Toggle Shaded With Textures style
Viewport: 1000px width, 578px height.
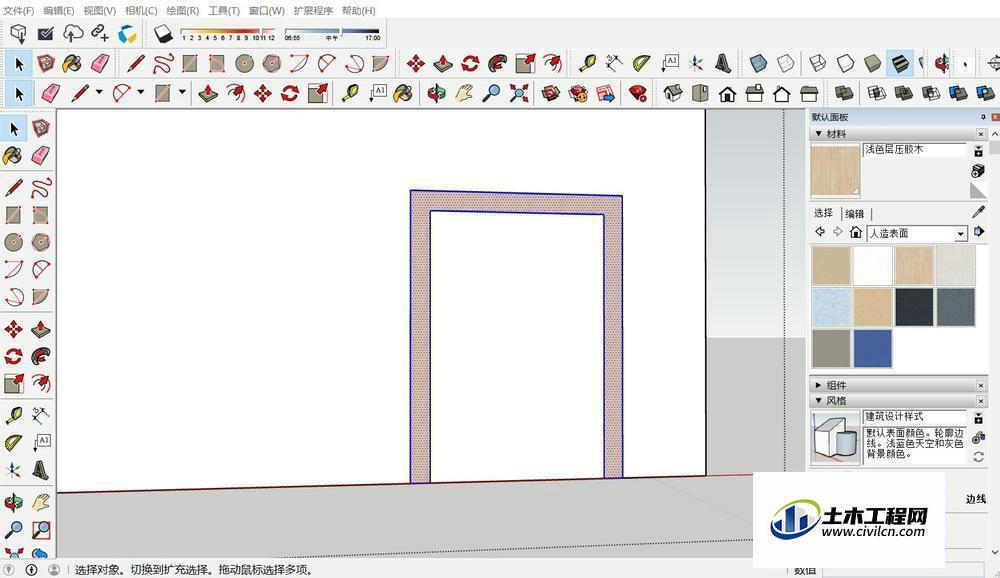click(900, 63)
